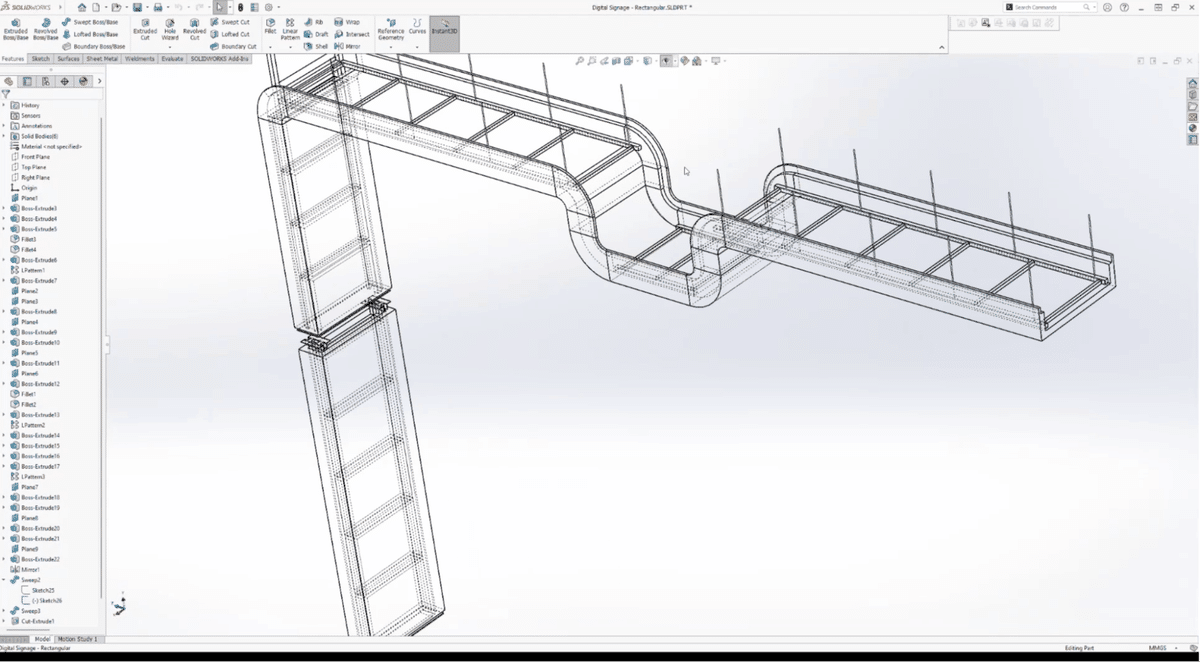Screen dimensions: 1200x662
Task: Collapse the CommandManager ribbon with the chevron
Action: point(940,47)
